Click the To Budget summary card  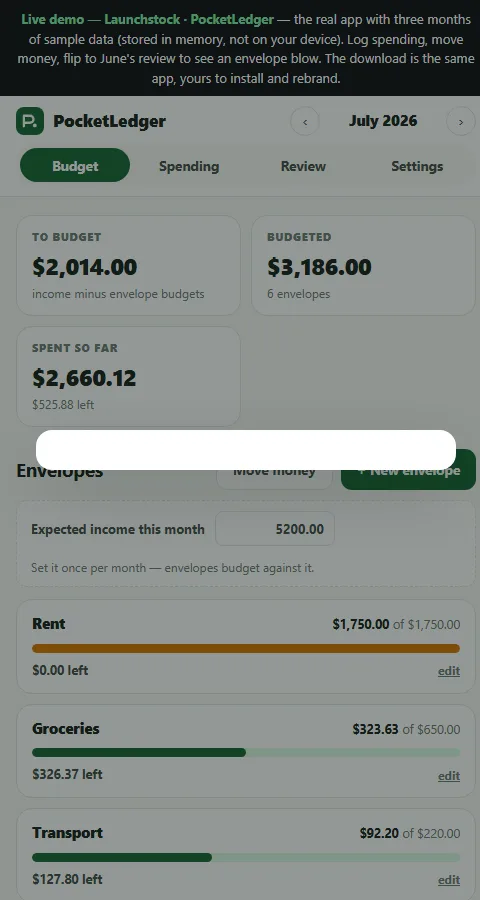click(x=129, y=265)
